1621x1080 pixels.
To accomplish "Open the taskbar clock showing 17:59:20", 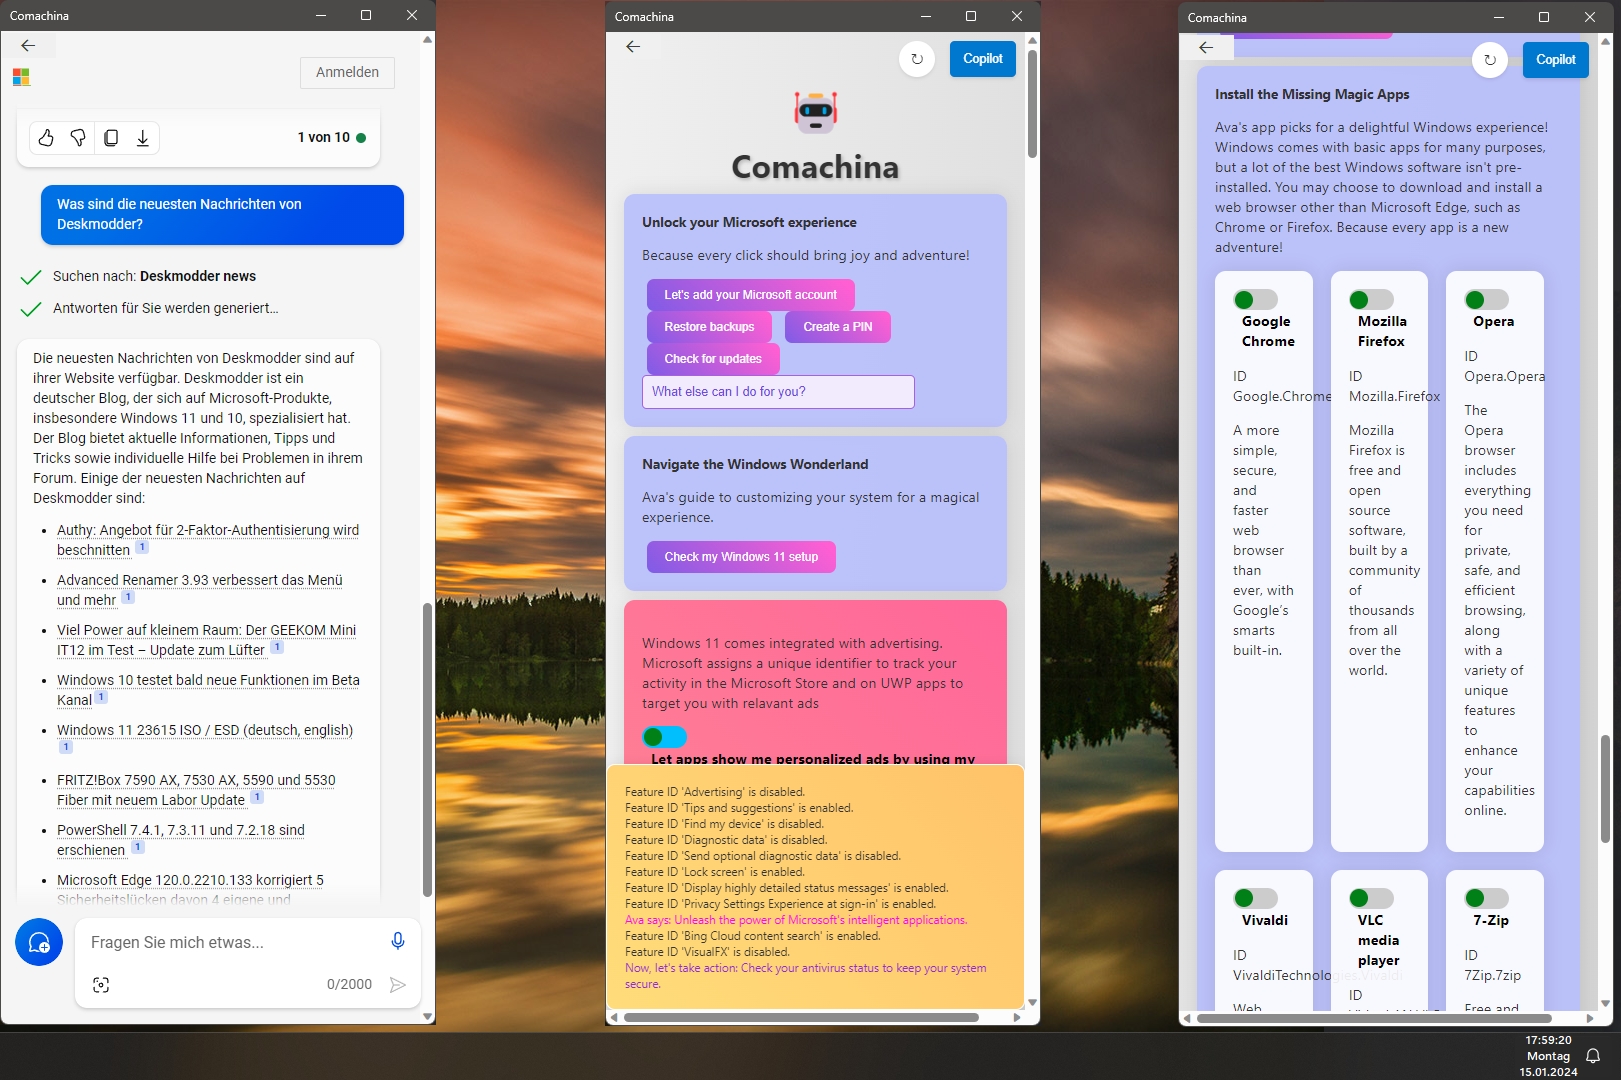I will [x=1549, y=1056].
